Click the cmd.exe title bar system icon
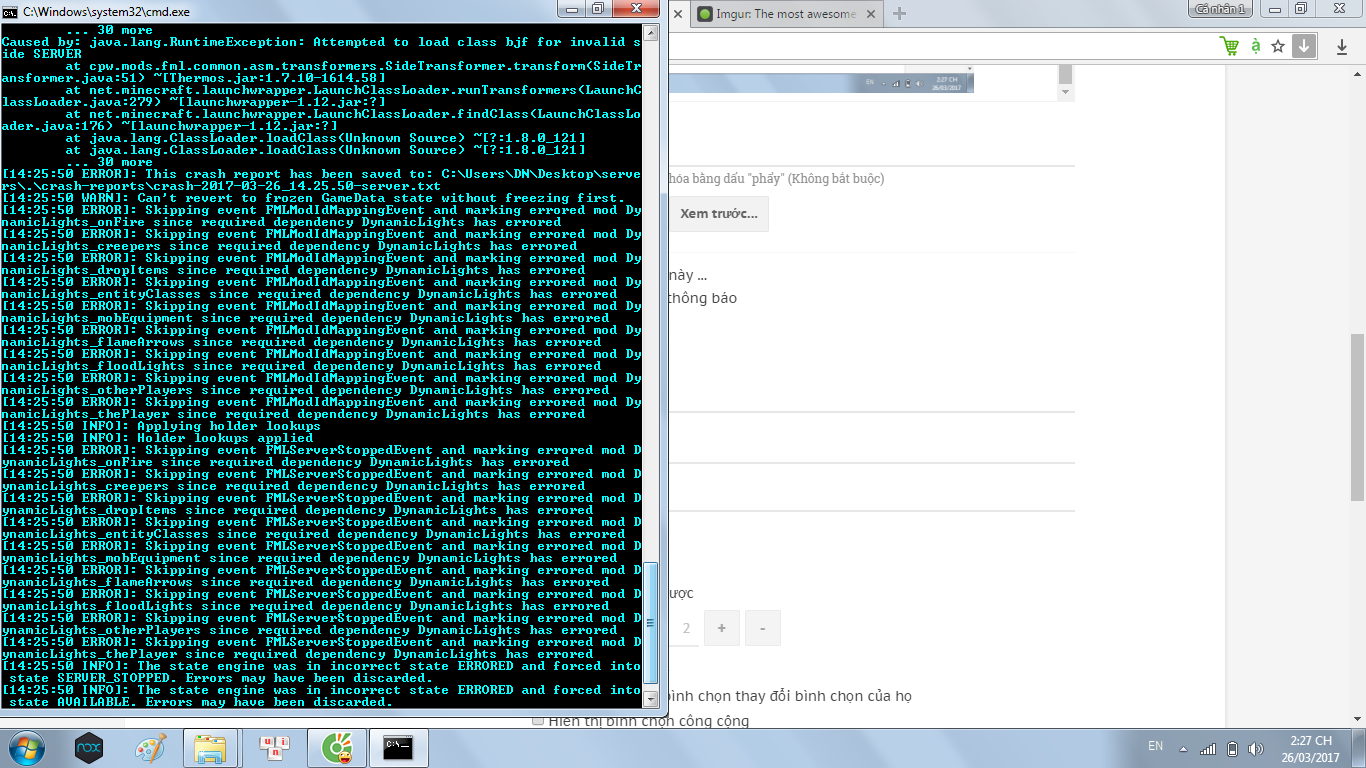Viewport: 1366px width, 768px height. (x=10, y=11)
